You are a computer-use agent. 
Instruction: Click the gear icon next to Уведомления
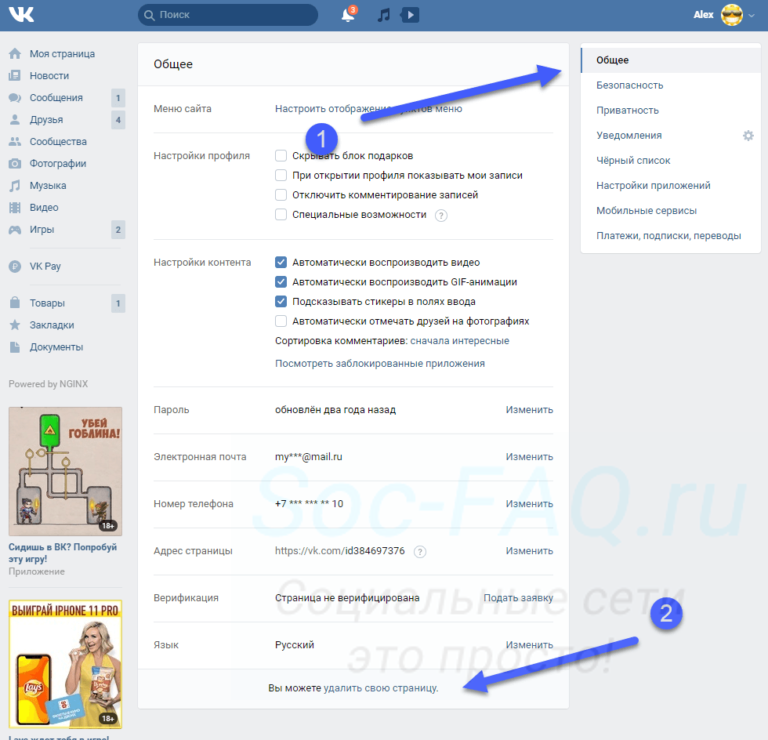[x=748, y=135]
